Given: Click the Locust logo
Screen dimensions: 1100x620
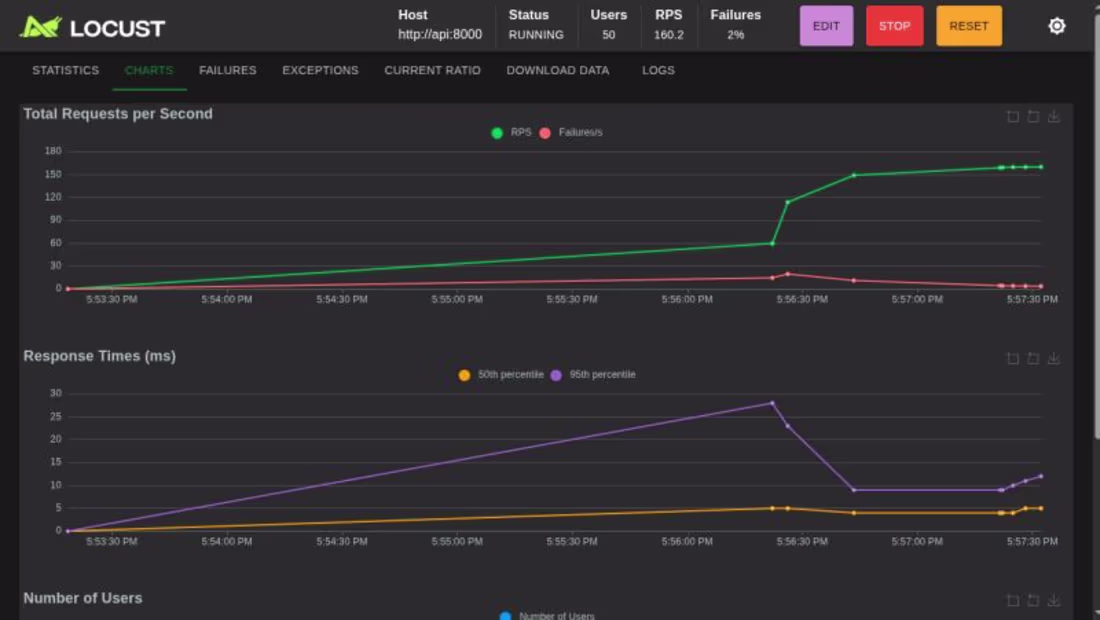Looking at the screenshot, I should tap(92, 27).
